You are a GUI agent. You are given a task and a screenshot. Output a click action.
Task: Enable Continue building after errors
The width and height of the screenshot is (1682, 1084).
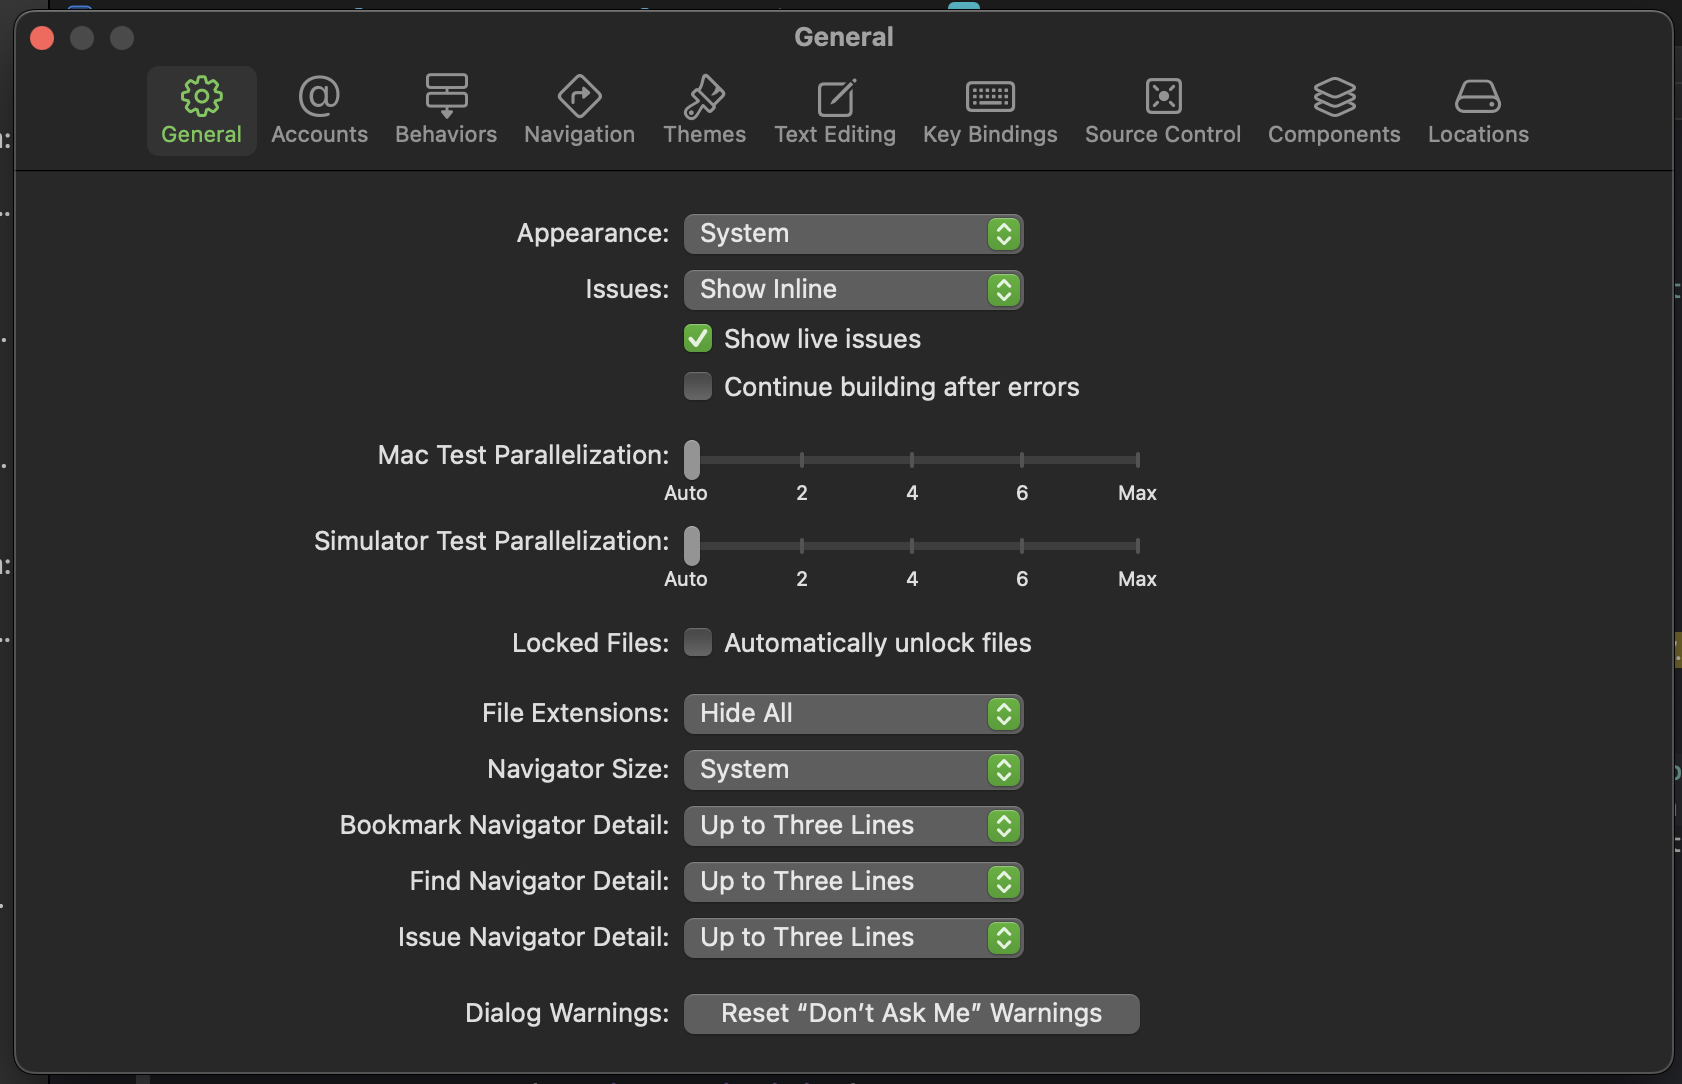[x=698, y=387]
